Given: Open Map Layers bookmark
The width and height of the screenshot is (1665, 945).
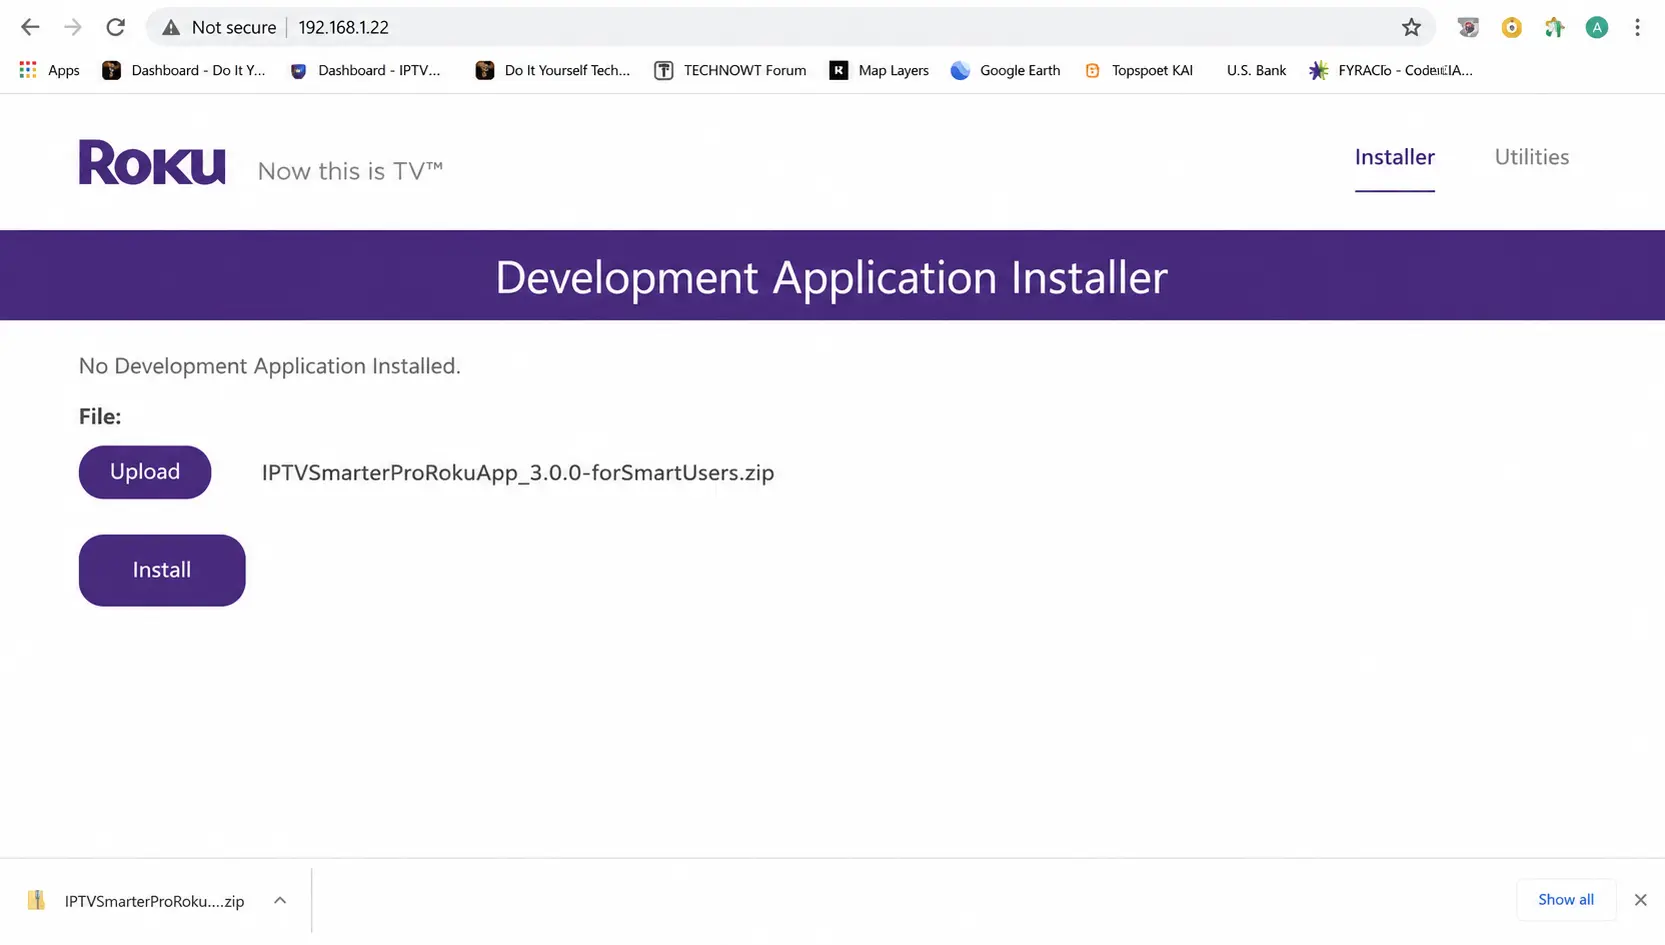Looking at the screenshot, I should tap(879, 70).
